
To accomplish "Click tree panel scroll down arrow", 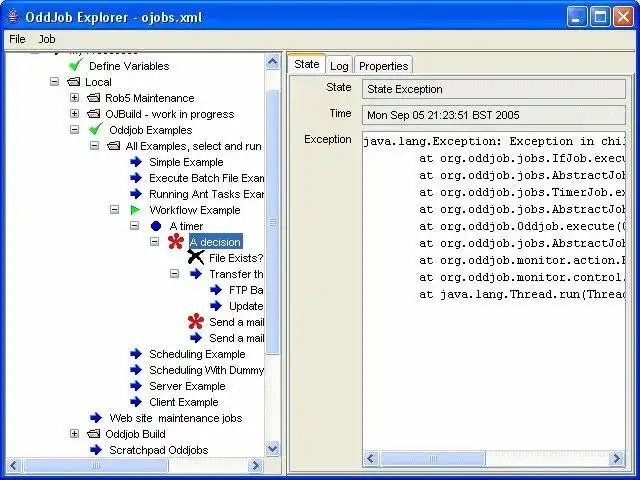I will tap(272, 449).
